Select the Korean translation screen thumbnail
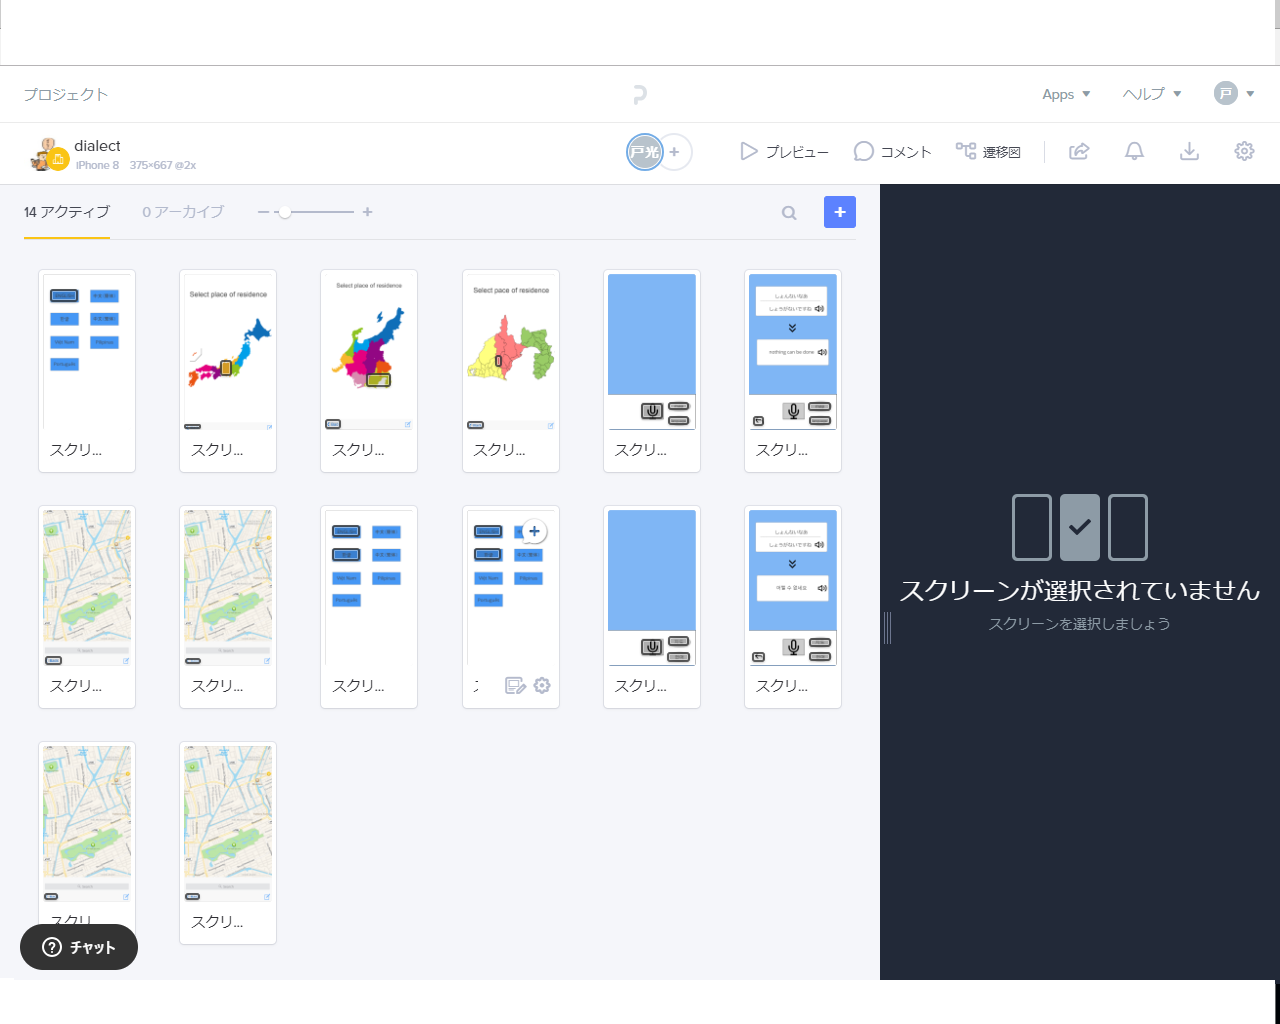 point(793,588)
